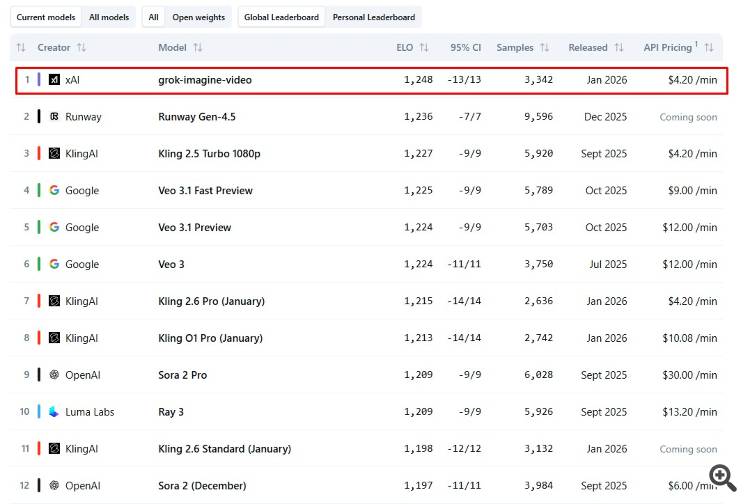Click the Creator column header text
750x504 pixels.
pyautogui.click(x=54, y=48)
